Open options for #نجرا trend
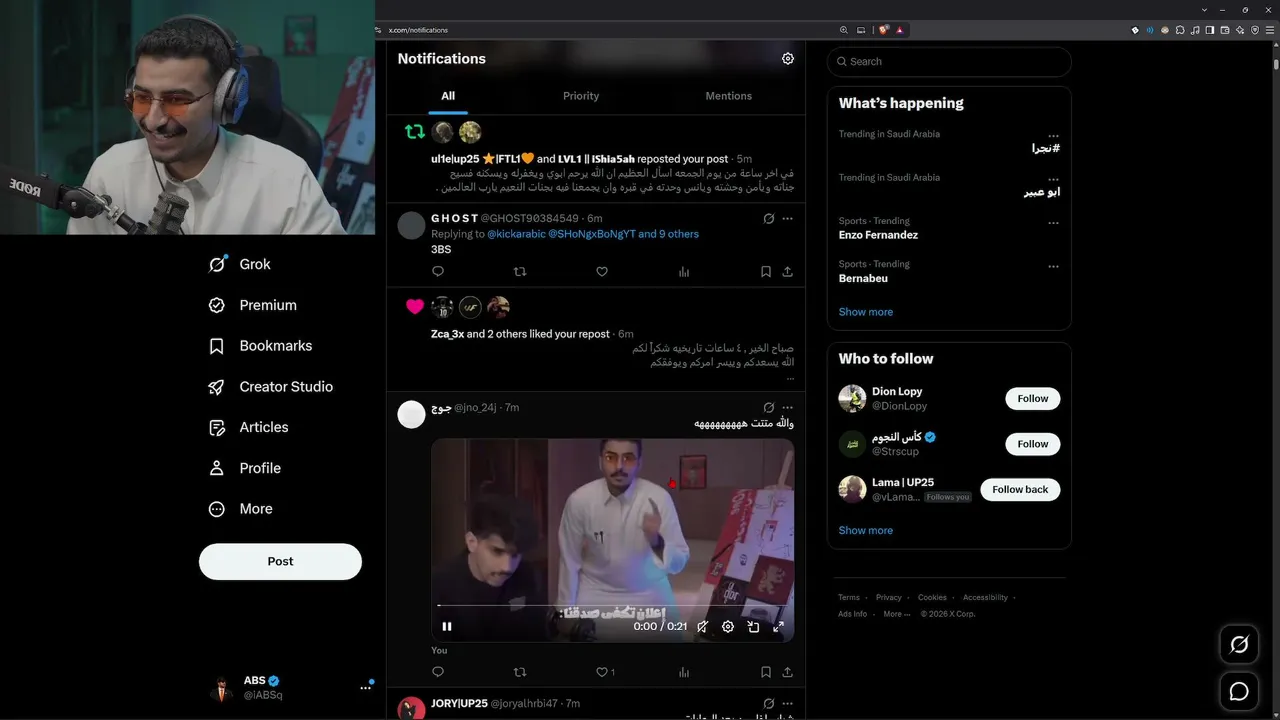This screenshot has width=1280, height=720. click(x=1053, y=135)
